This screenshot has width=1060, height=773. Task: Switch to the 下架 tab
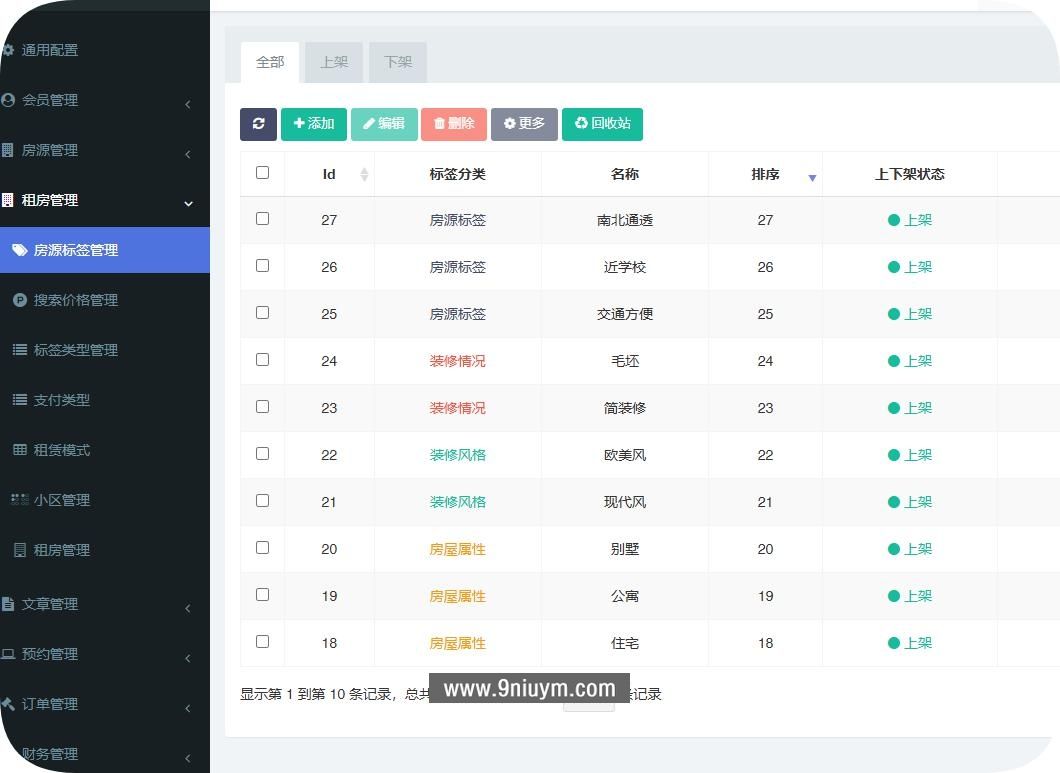click(397, 62)
